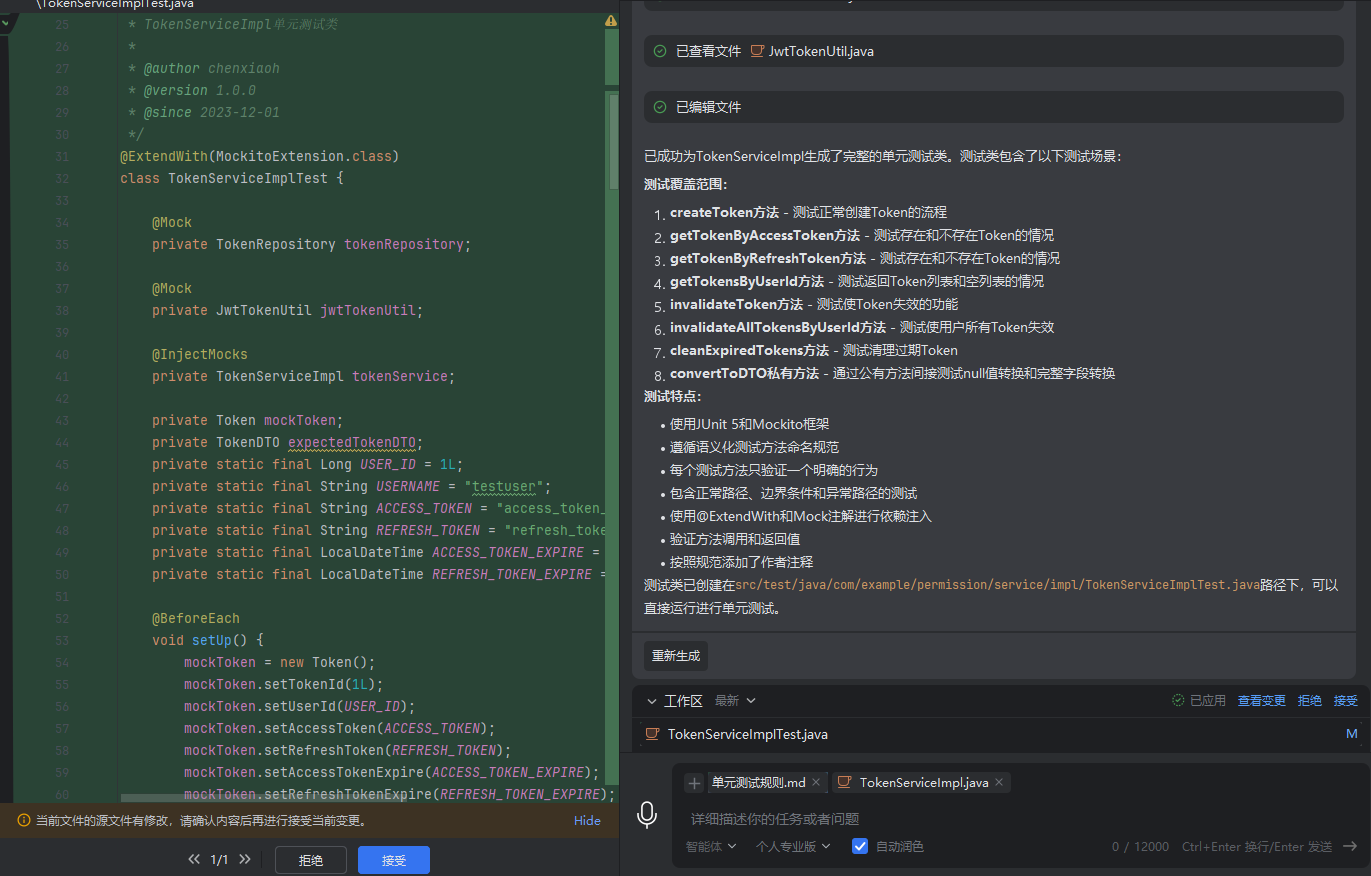This screenshot has height=876, width=1371.
Task: Click the blue 接受 button below the editor
Action: [393, 860]
